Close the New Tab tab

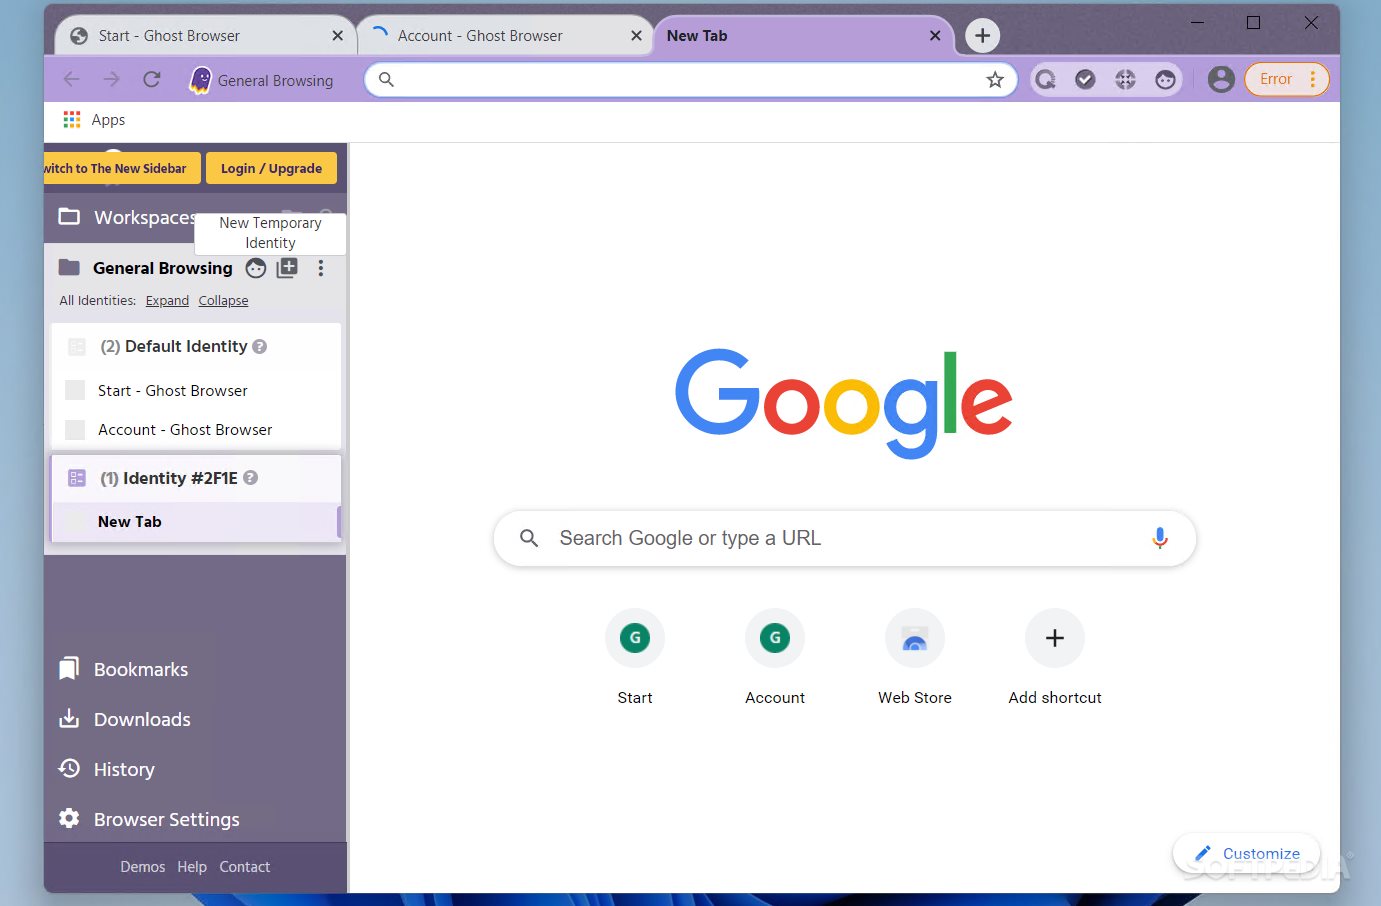tap(935, 35)
